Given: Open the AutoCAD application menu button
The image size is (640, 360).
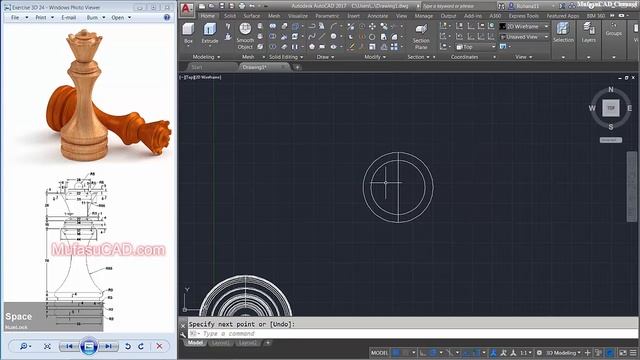Looking at the screenshot, I should (x=187, y=9).
